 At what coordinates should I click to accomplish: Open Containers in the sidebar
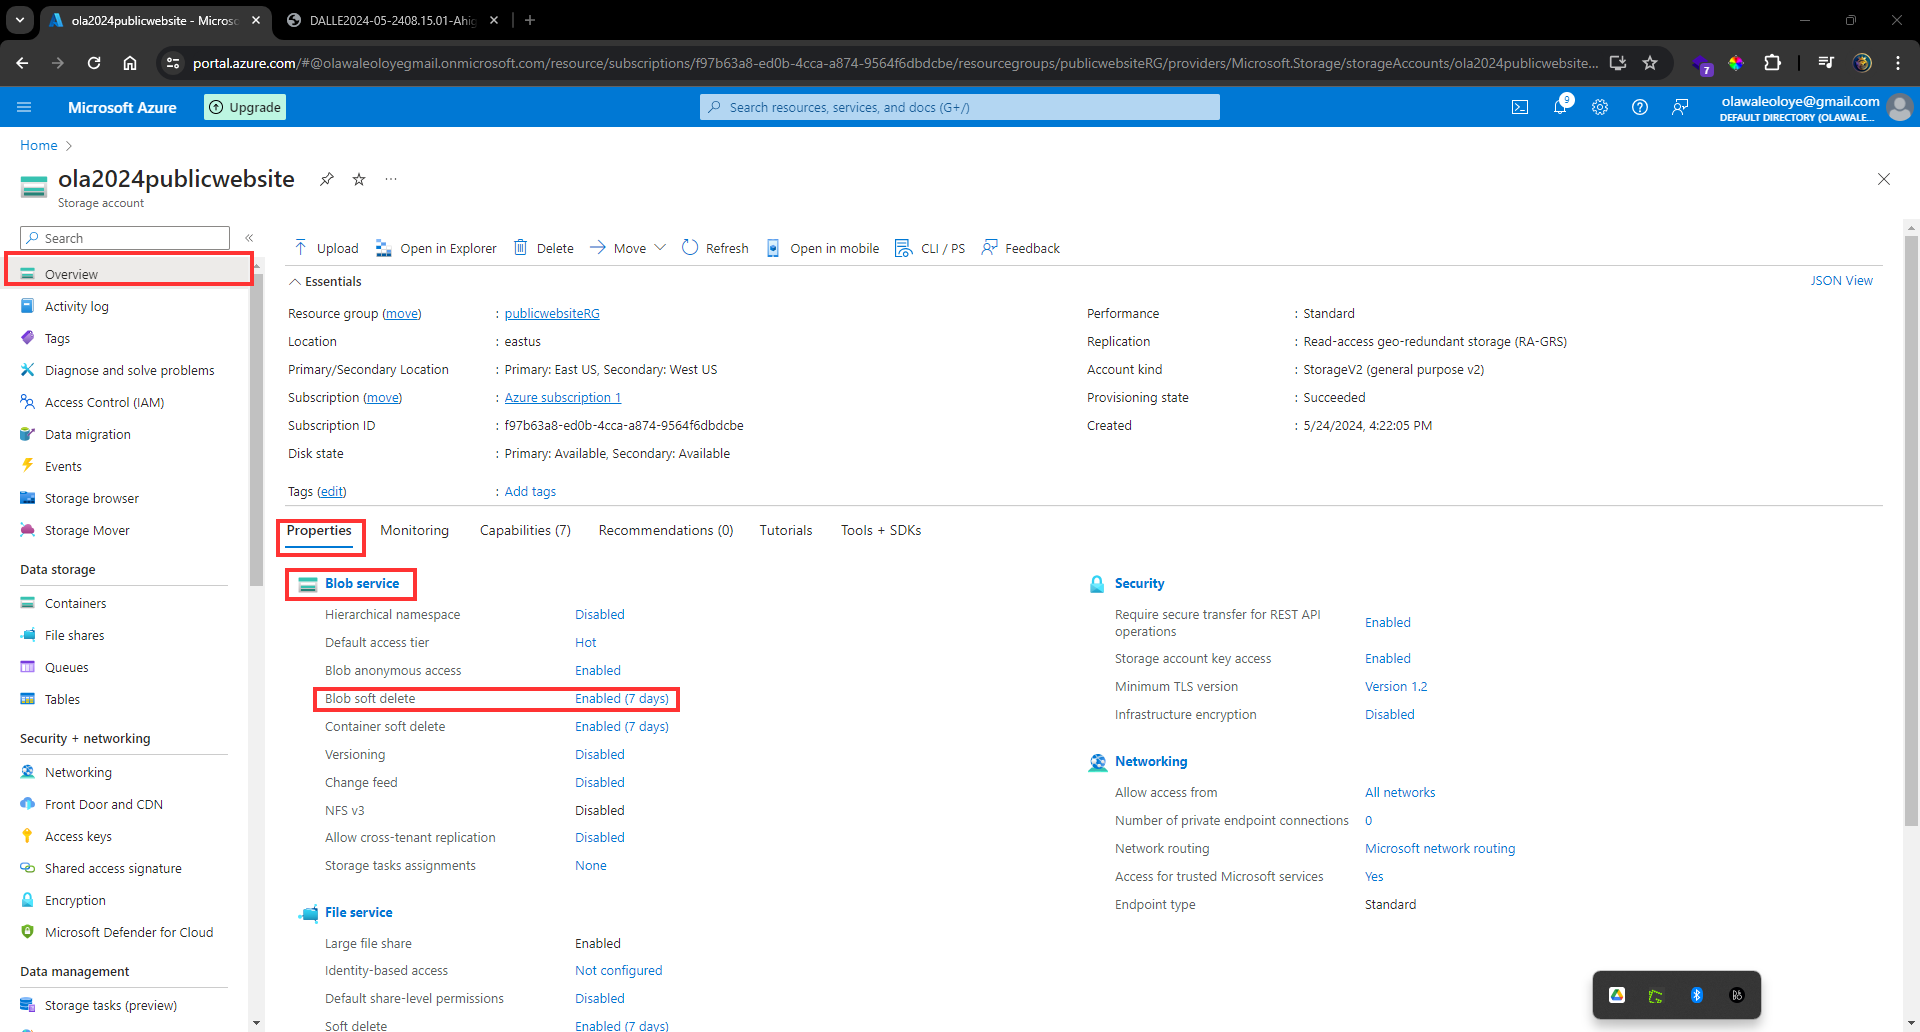[x=75, y=603]
